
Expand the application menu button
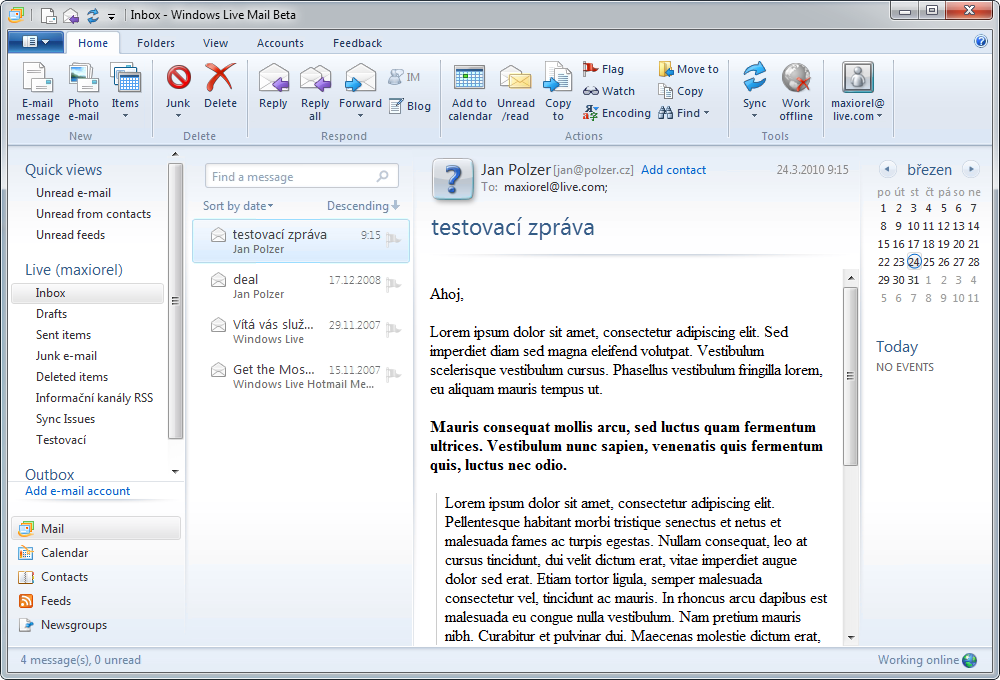[36, 42]
